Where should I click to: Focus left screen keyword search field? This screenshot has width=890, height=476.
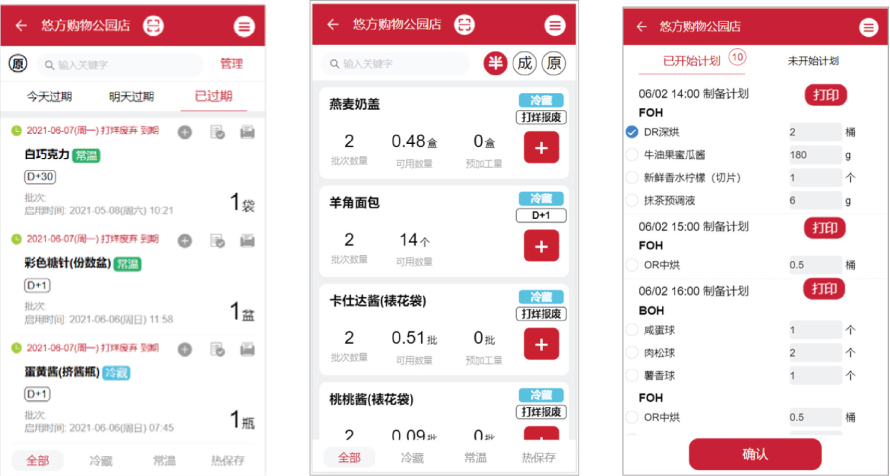120,65
